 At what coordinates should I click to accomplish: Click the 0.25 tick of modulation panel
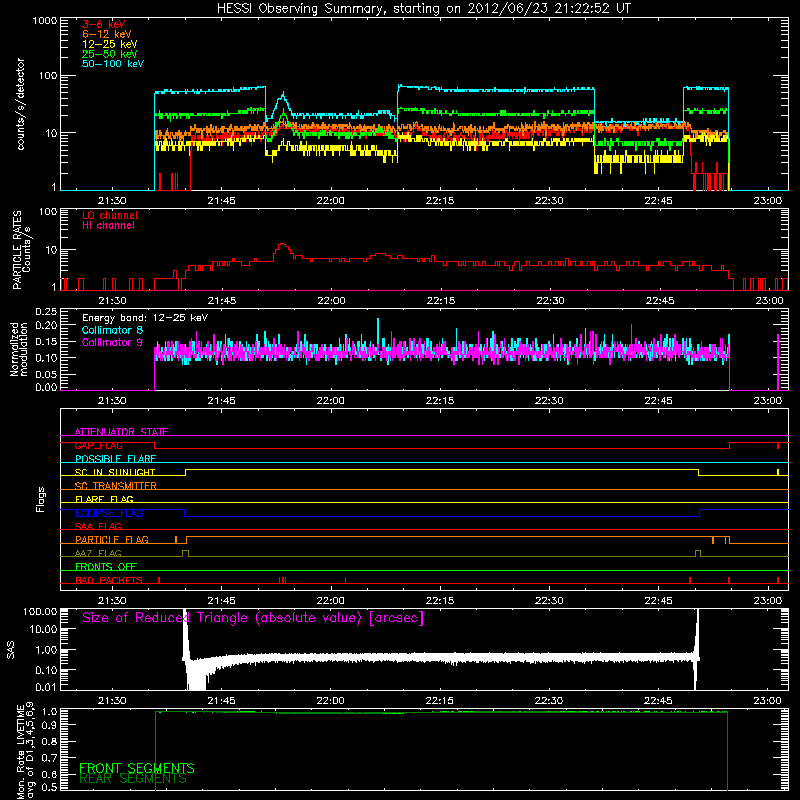46,312
